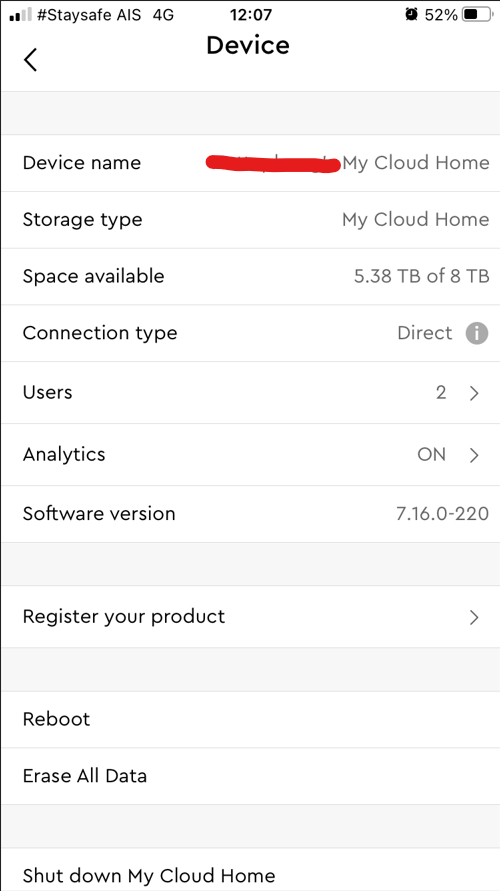
Task: Expand Users chevron arrow
Action: [474, 393]
